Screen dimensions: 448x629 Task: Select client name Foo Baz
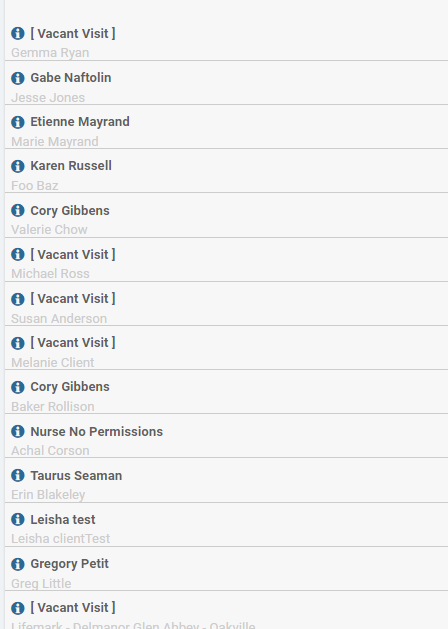pyautogui.click(x=34, y=186)
